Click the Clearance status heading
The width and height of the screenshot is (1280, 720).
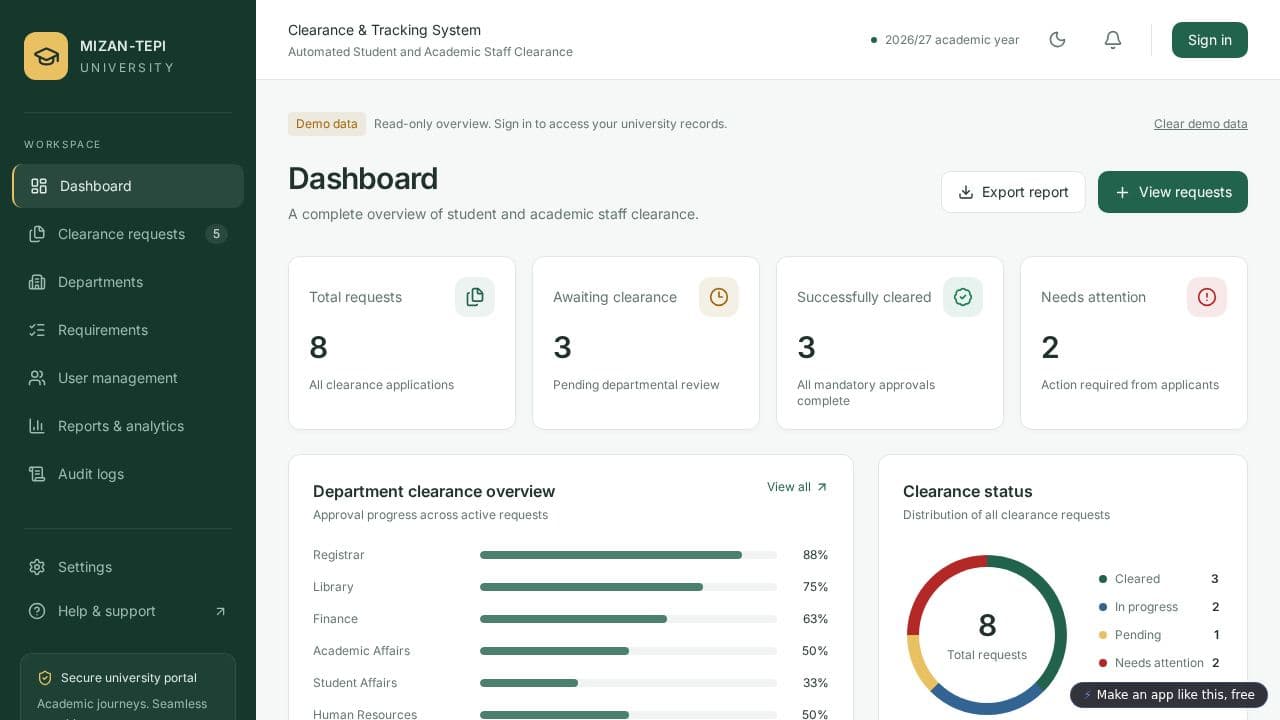[x=968, y=491]
